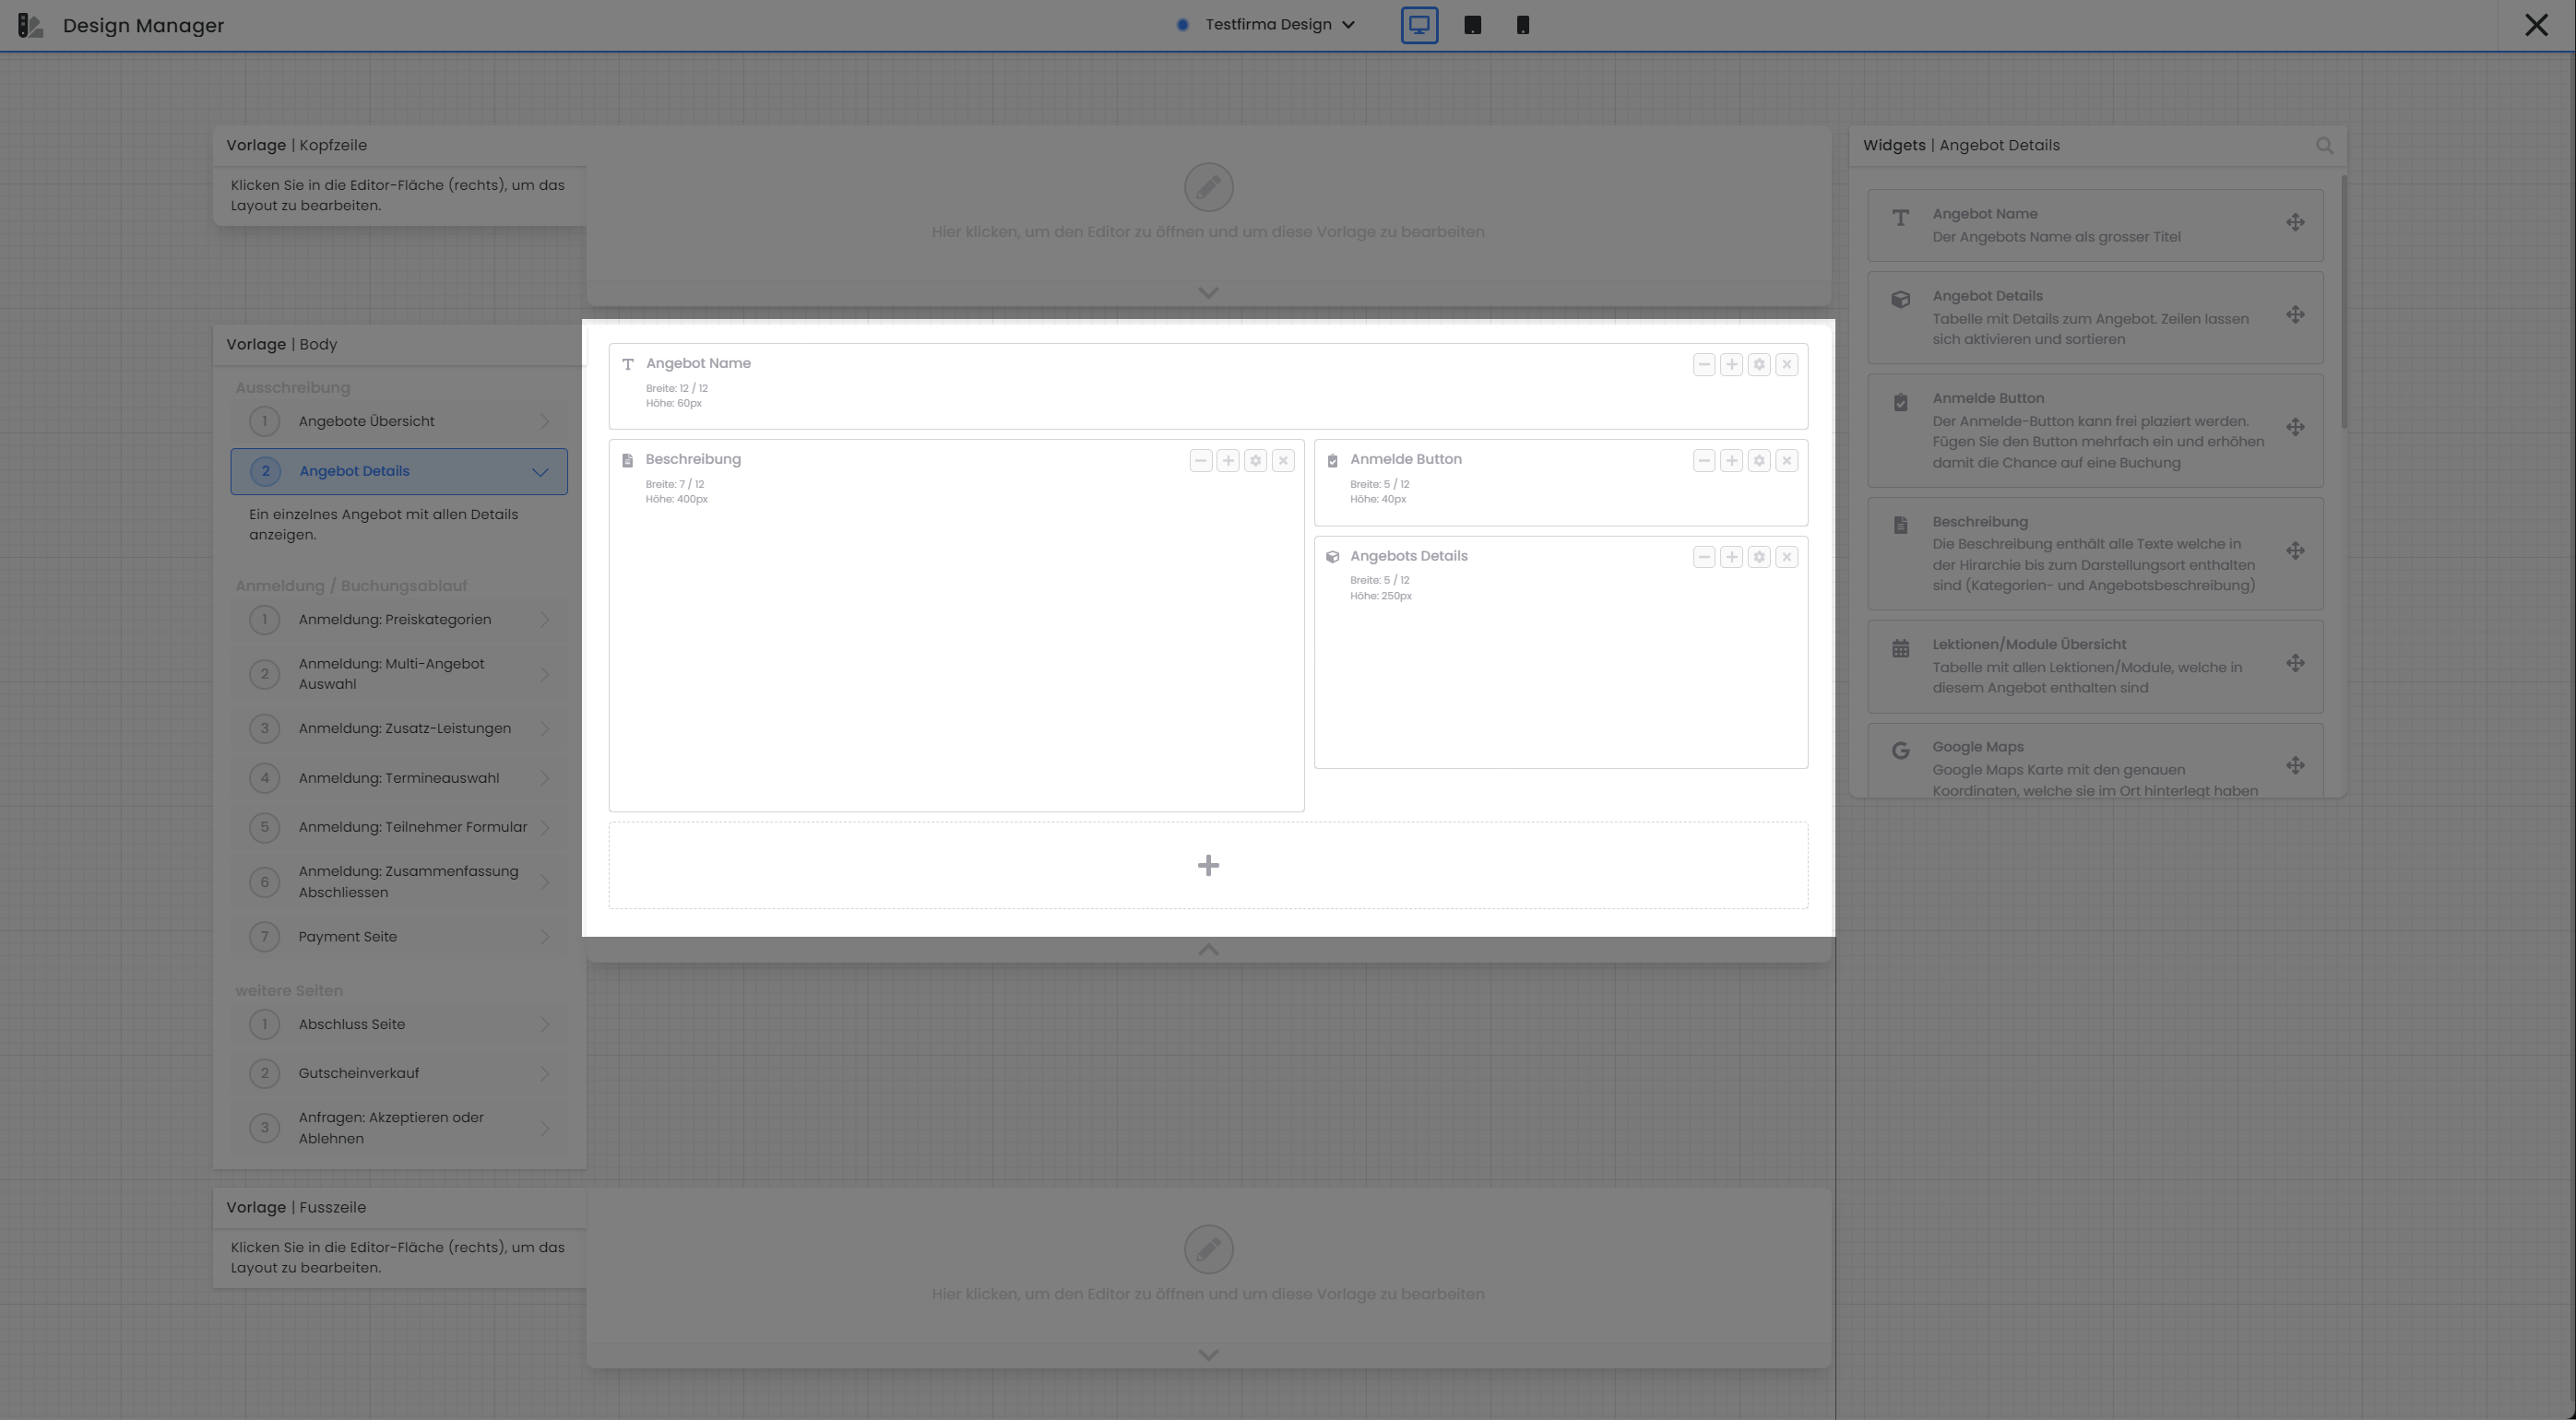
Task: Click the plus icon to add a new widget row
Action: point(1208,864)
